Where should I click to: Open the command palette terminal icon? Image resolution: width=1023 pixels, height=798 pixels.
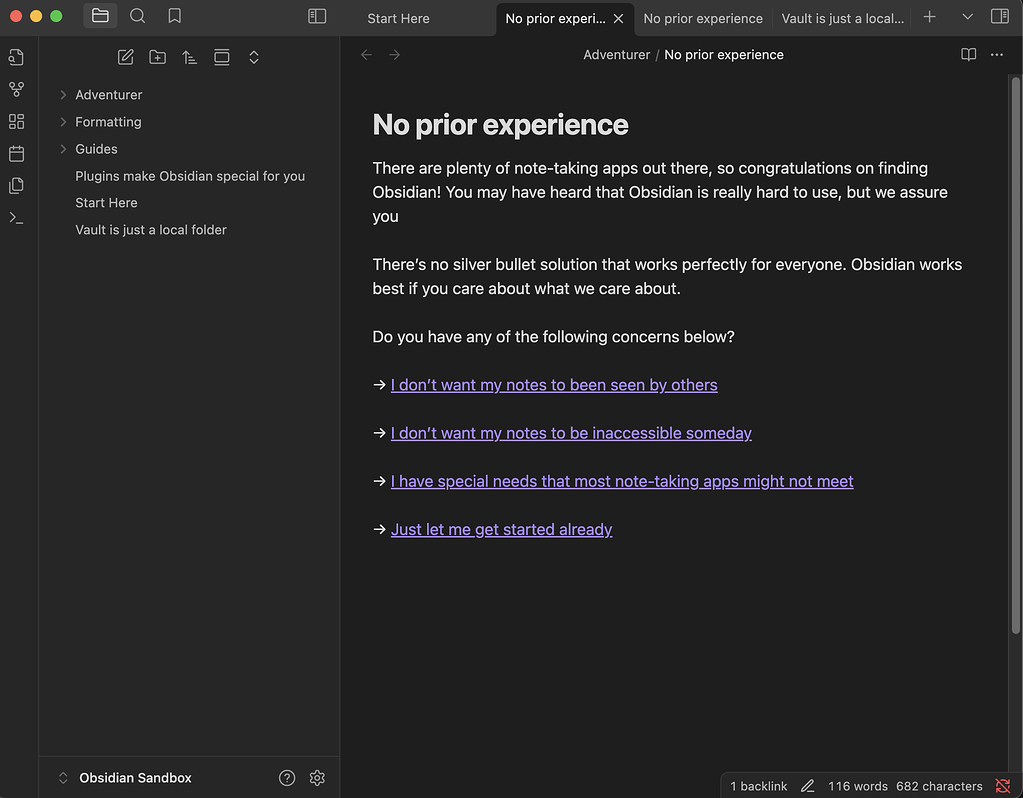pyautogui.click(x=16, y=217)
